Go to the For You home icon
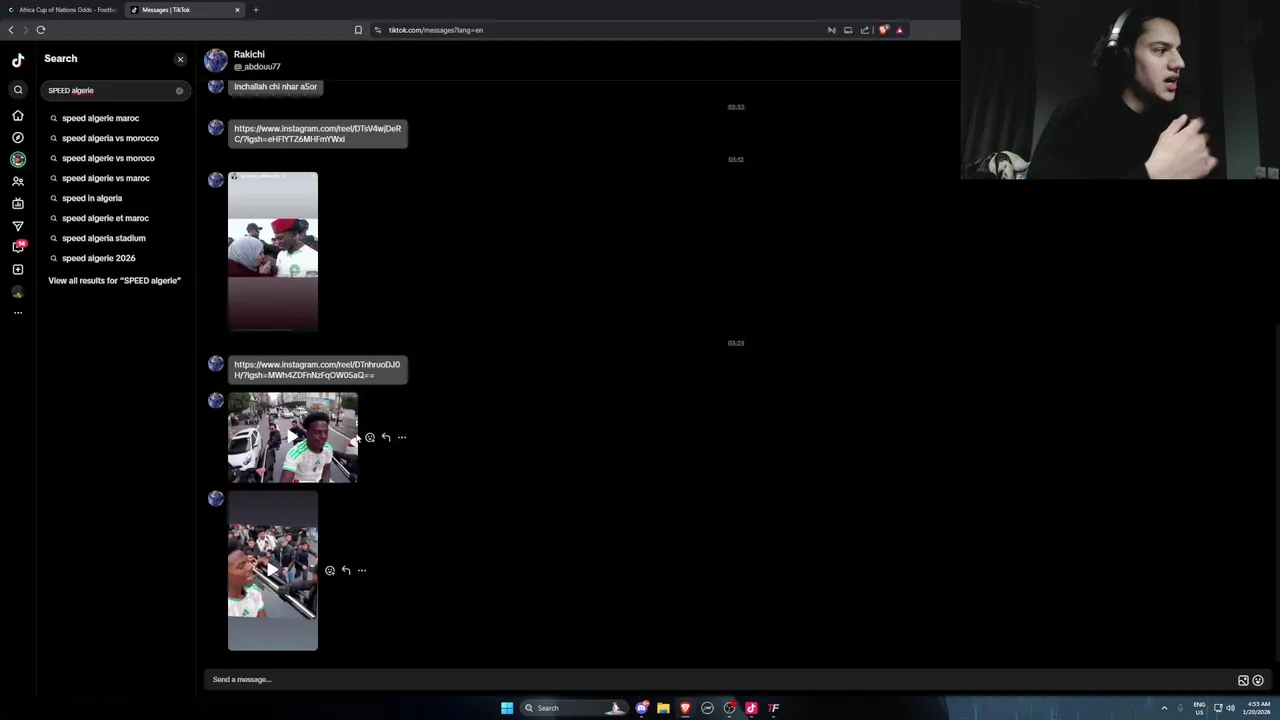The image size is (1280, 720). pyautogui.click(x=18, y=115)
